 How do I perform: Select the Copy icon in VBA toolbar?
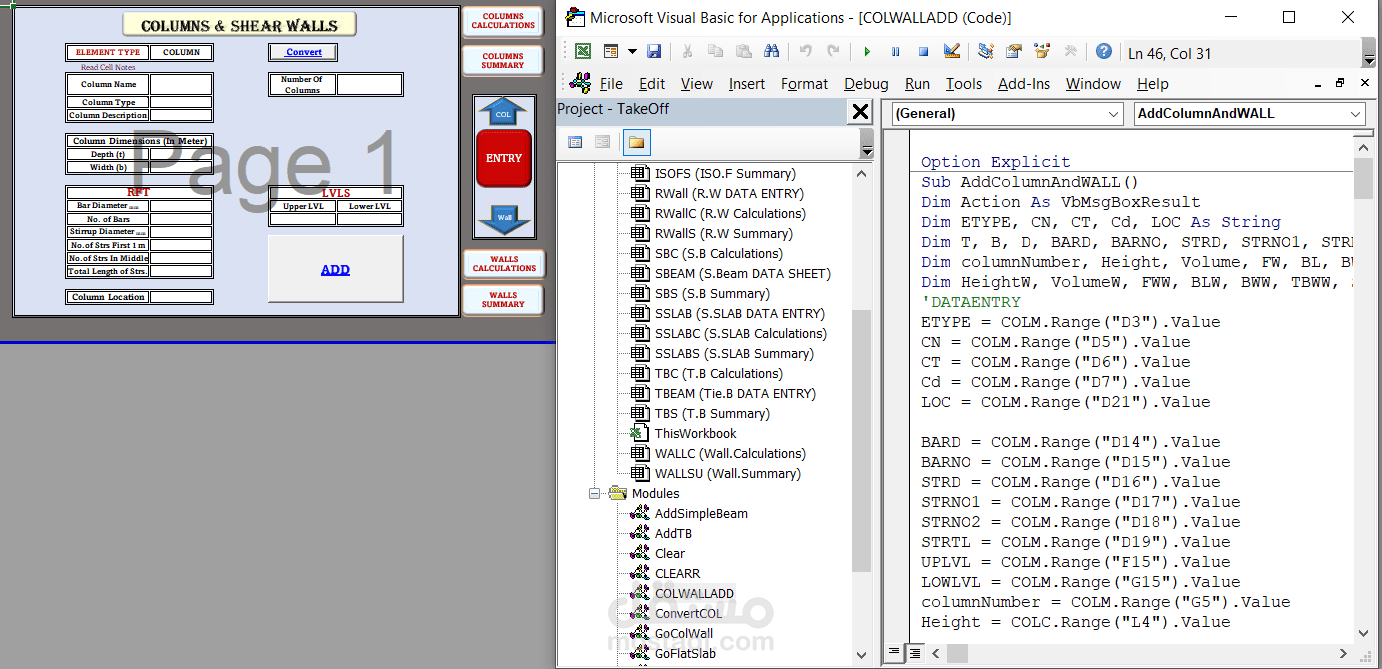715,51
